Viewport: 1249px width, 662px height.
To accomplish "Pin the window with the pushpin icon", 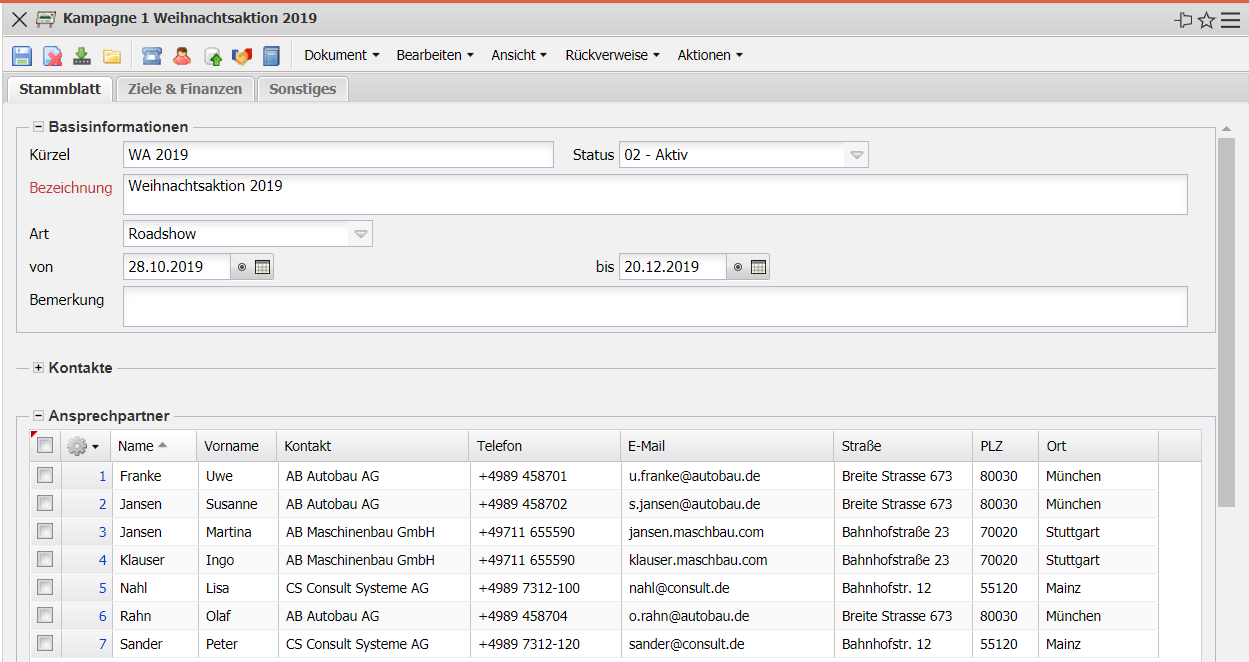I will (x=1184, y=20).
